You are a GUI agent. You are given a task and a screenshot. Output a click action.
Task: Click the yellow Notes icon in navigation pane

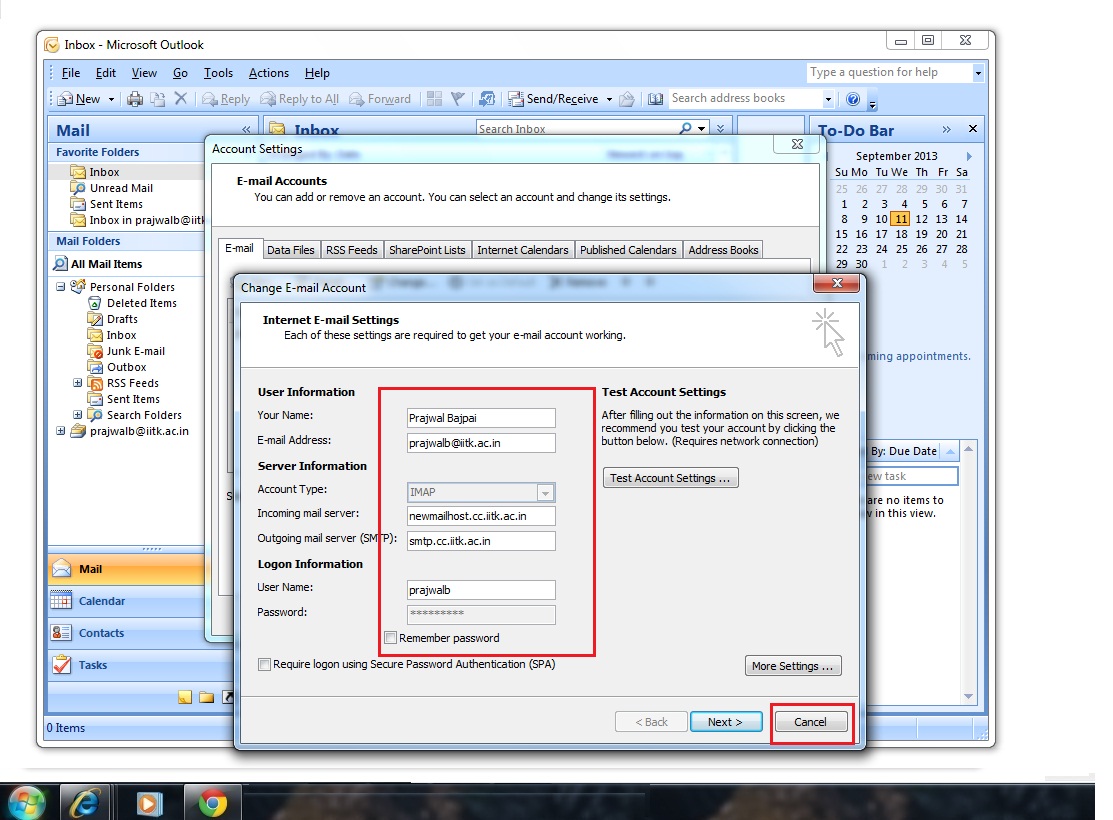(185, 697)
